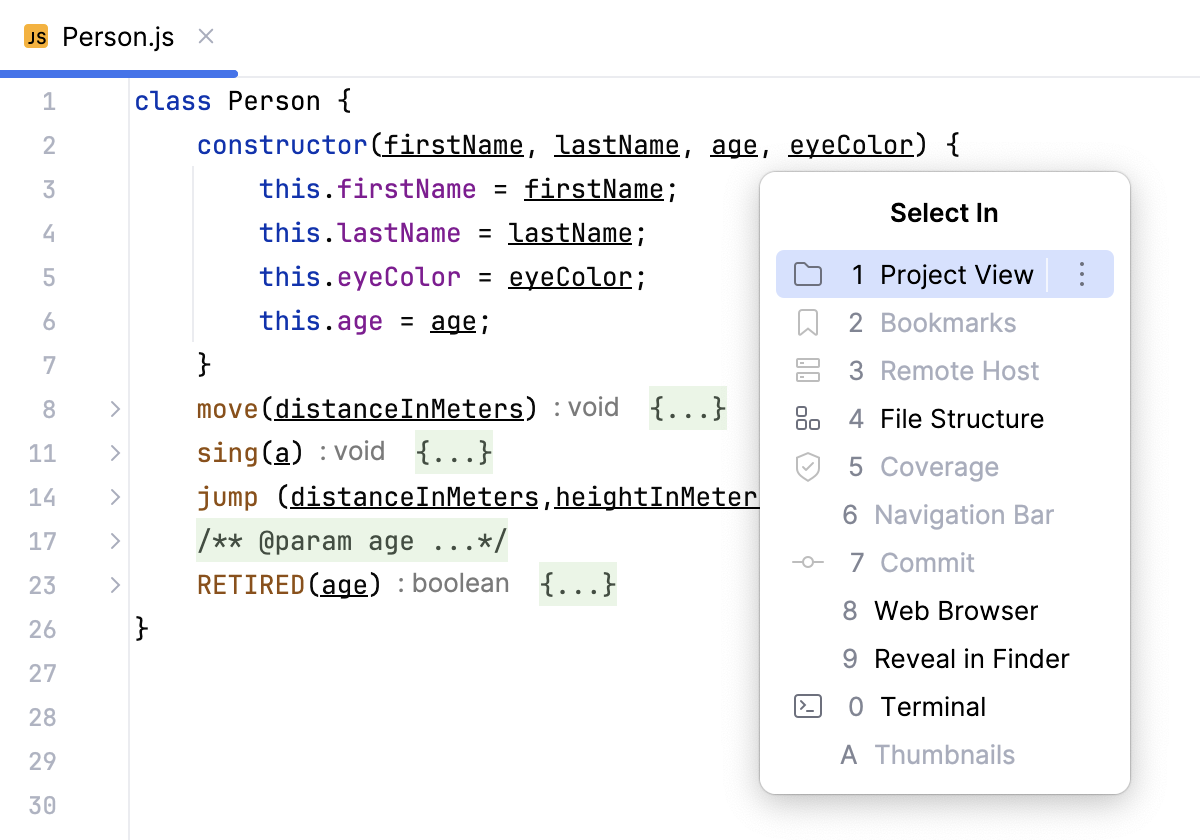Image resolution: width=1200 pixels, height=840 pixels.
Task: Click the folder icon beside Project View
Action: pos(807,275)
